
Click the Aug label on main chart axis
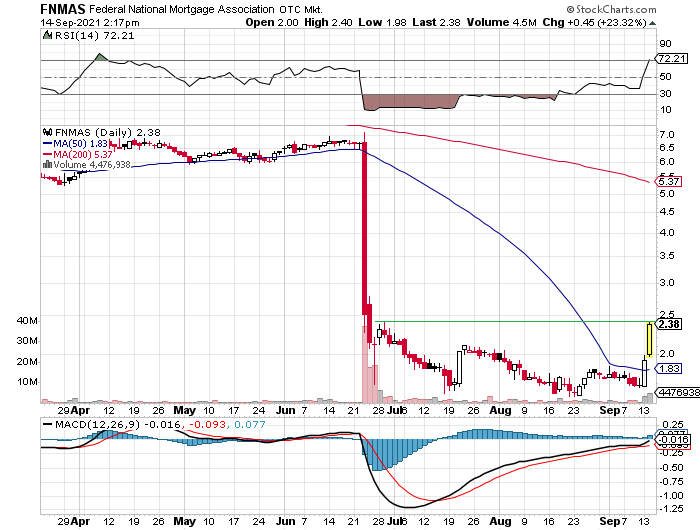tap(500, 410)
